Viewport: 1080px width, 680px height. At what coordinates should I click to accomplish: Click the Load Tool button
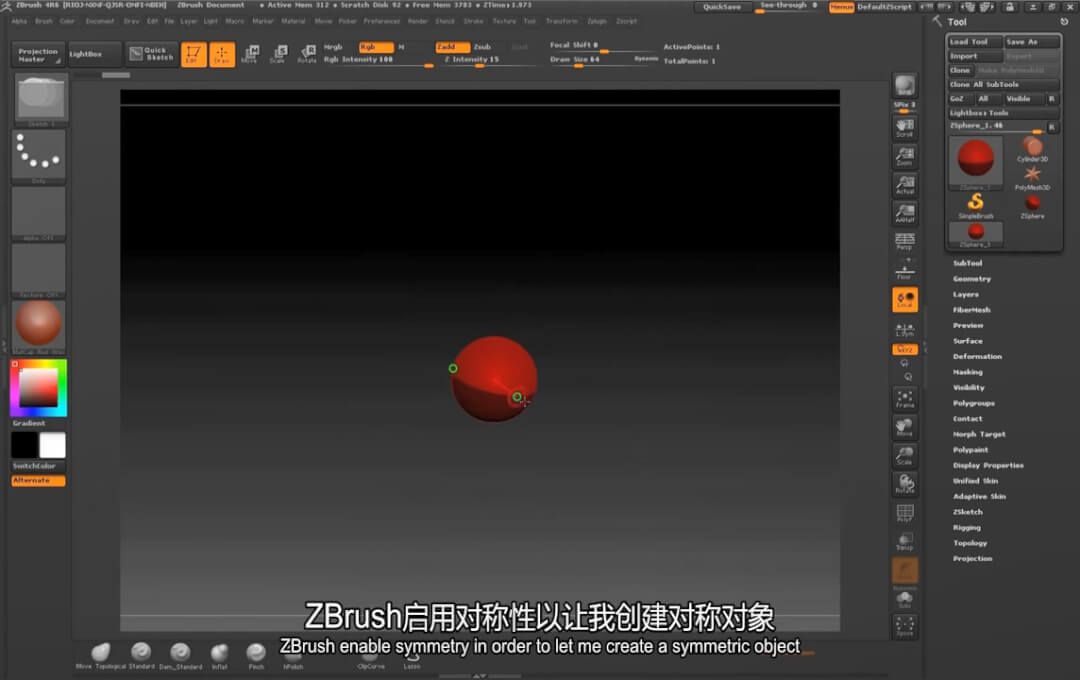pyautogui.click(x=974, y=42)
